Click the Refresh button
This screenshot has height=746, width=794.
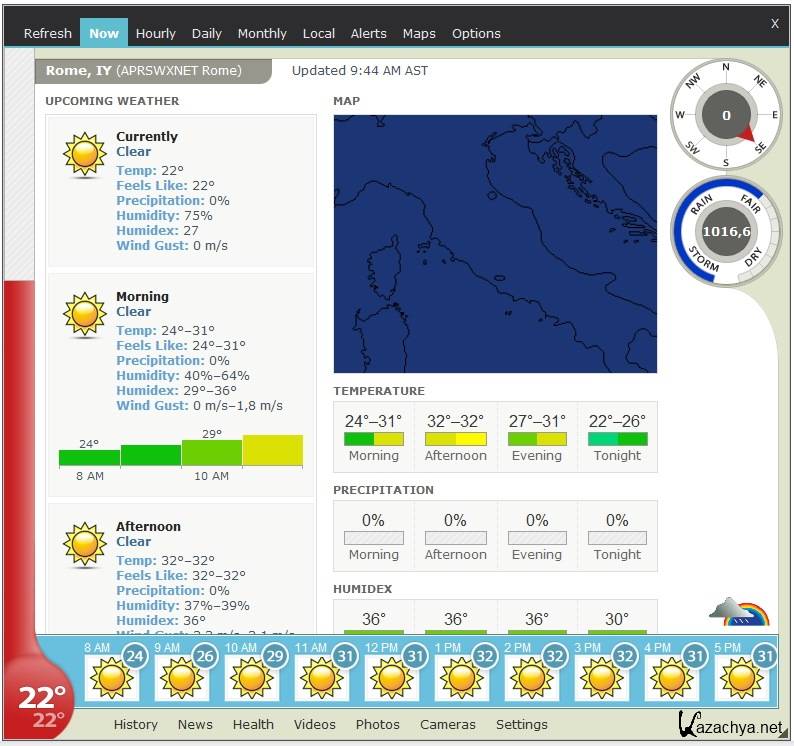coord(47,33)
